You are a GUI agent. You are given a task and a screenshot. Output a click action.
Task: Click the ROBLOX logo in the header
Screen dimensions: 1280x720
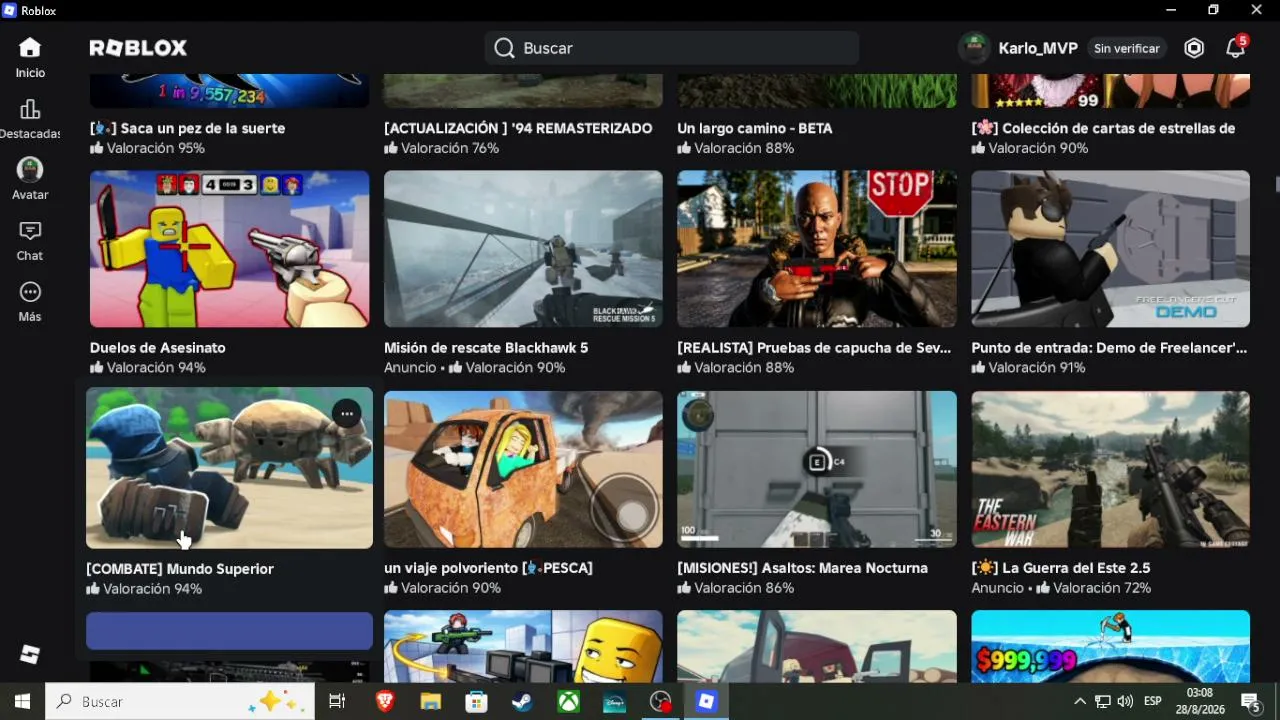click(138, 48)
